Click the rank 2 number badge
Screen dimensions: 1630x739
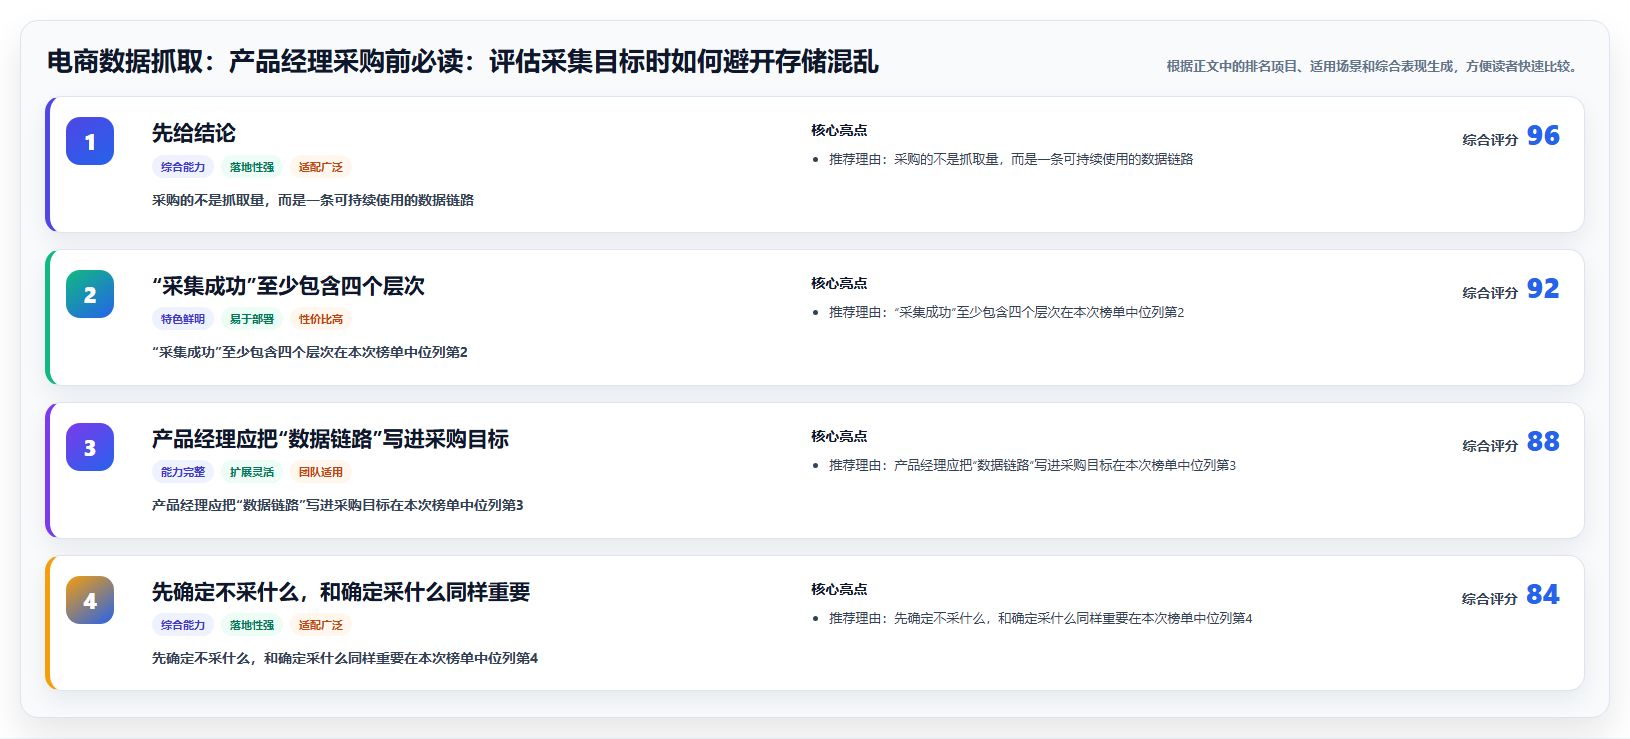point(90,294)
